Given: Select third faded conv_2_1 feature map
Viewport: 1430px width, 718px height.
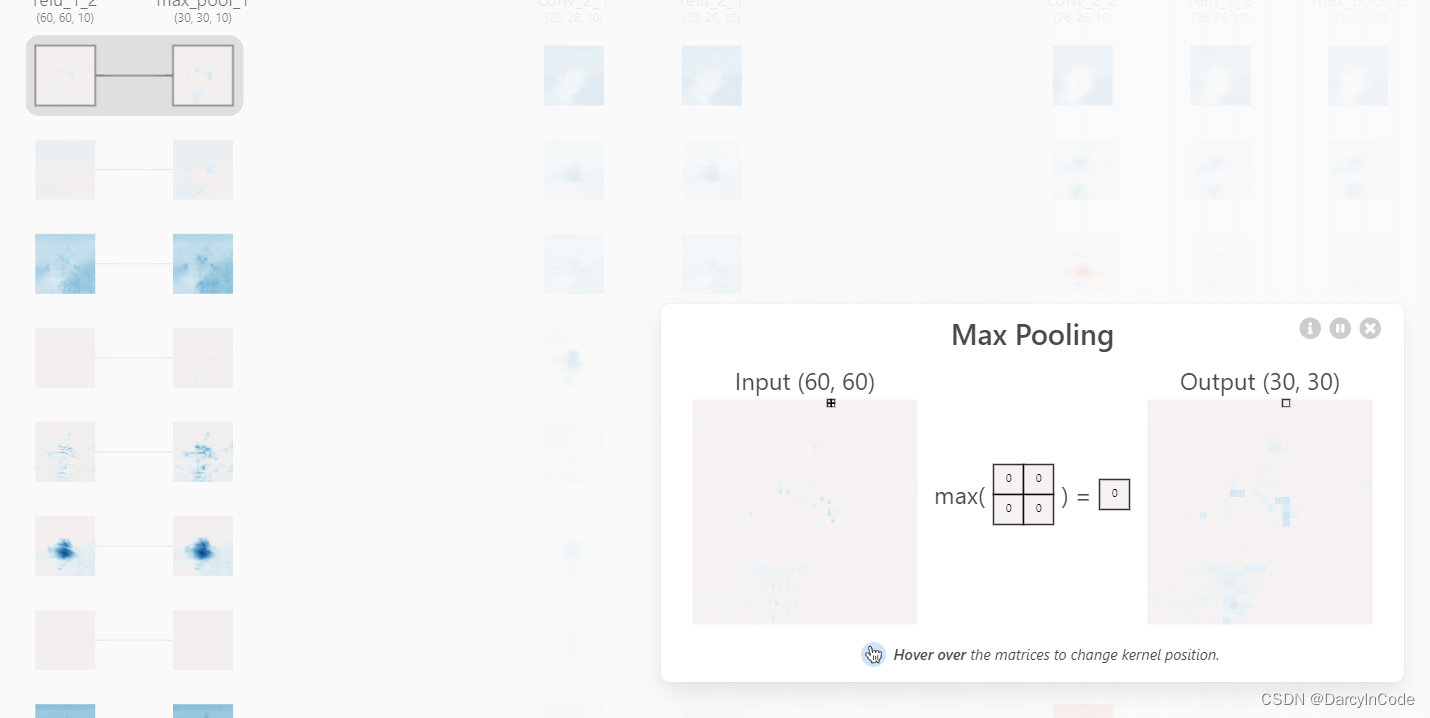Looking at the screenshot, I should [574, 263].
